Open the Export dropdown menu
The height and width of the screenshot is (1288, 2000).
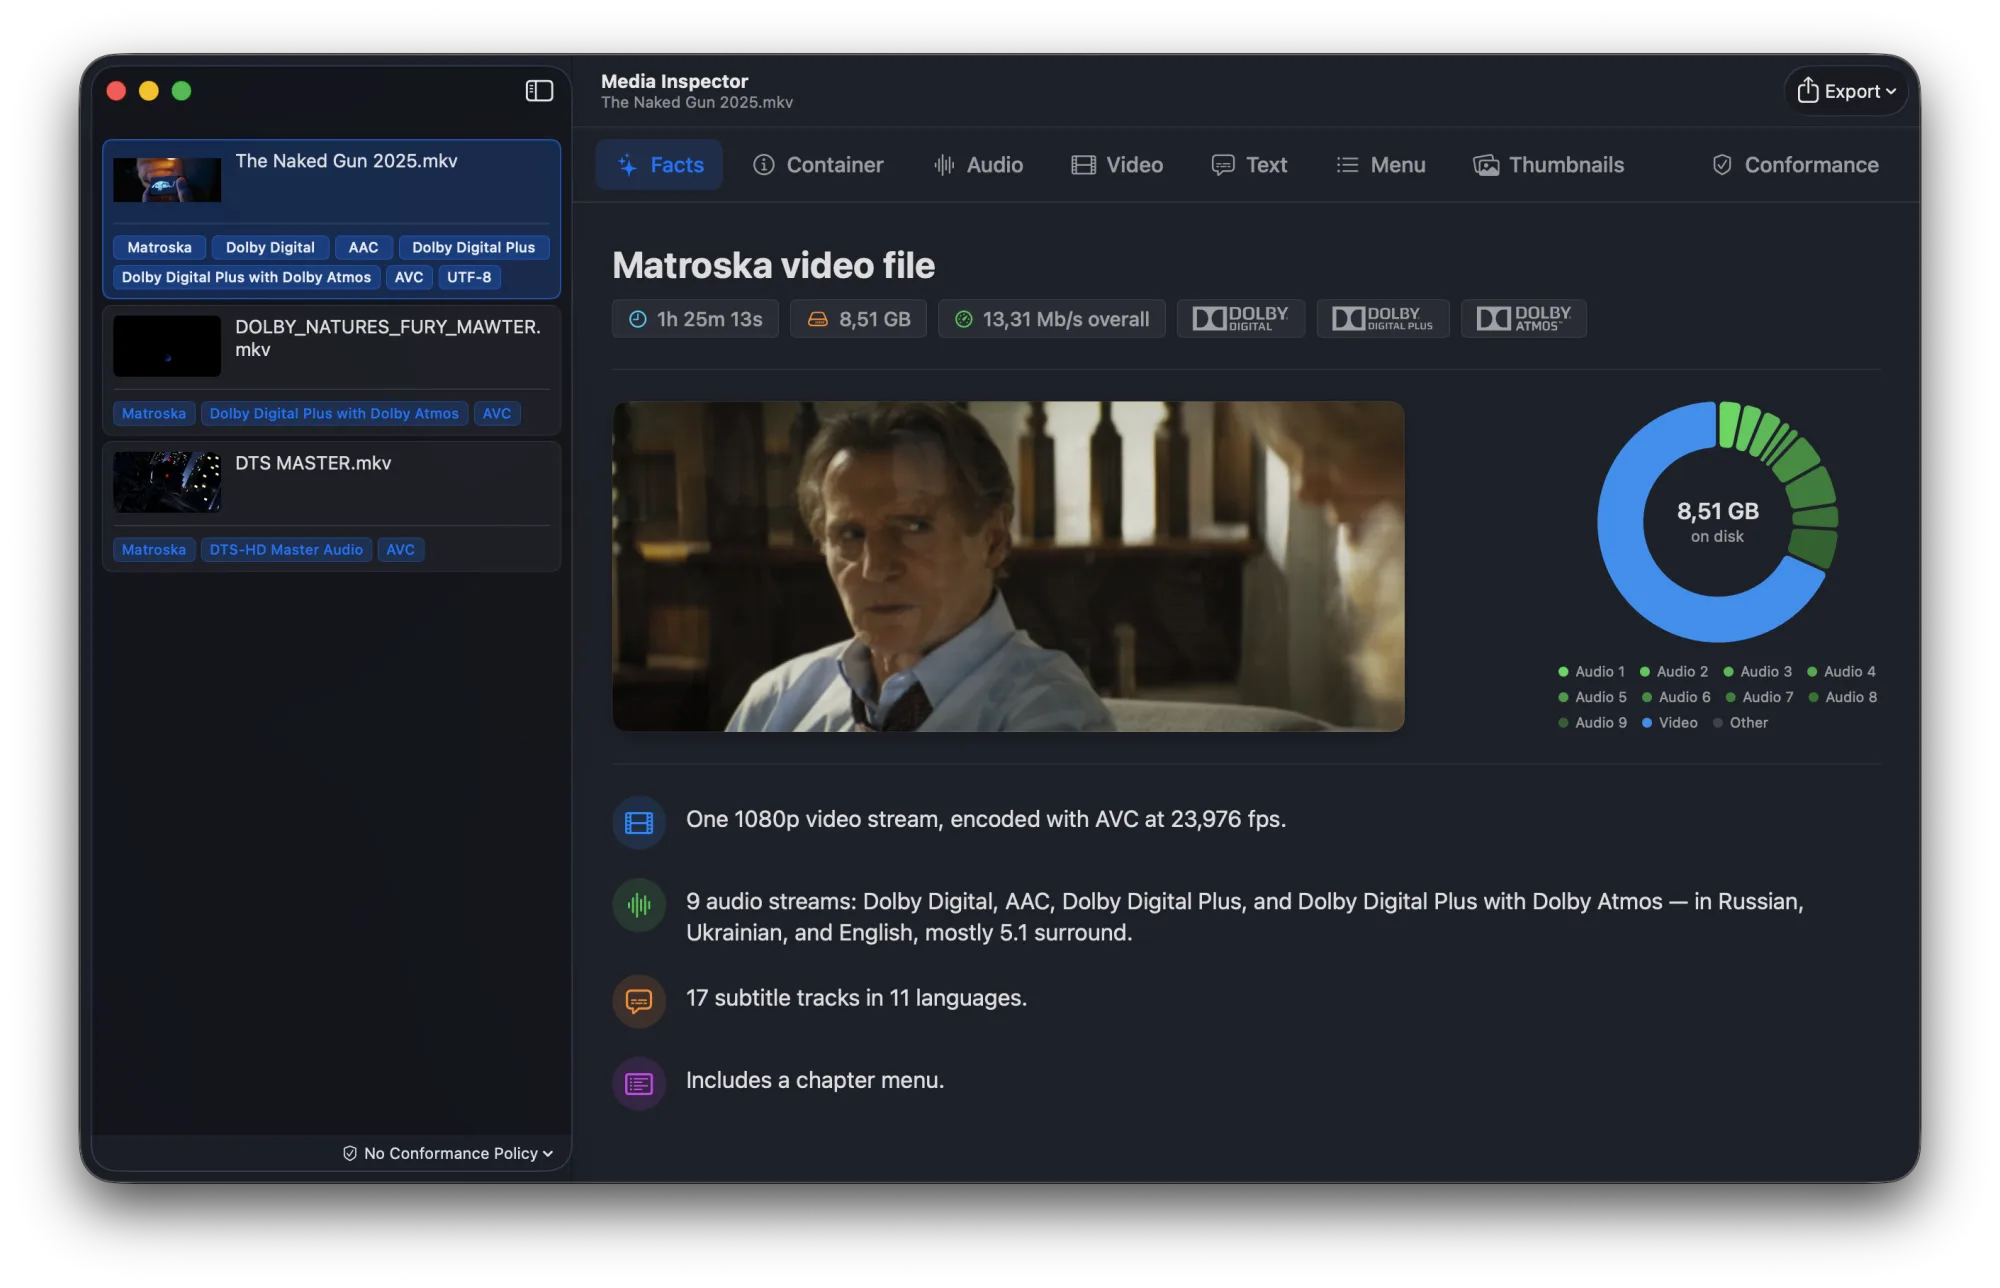(1846, 91)
